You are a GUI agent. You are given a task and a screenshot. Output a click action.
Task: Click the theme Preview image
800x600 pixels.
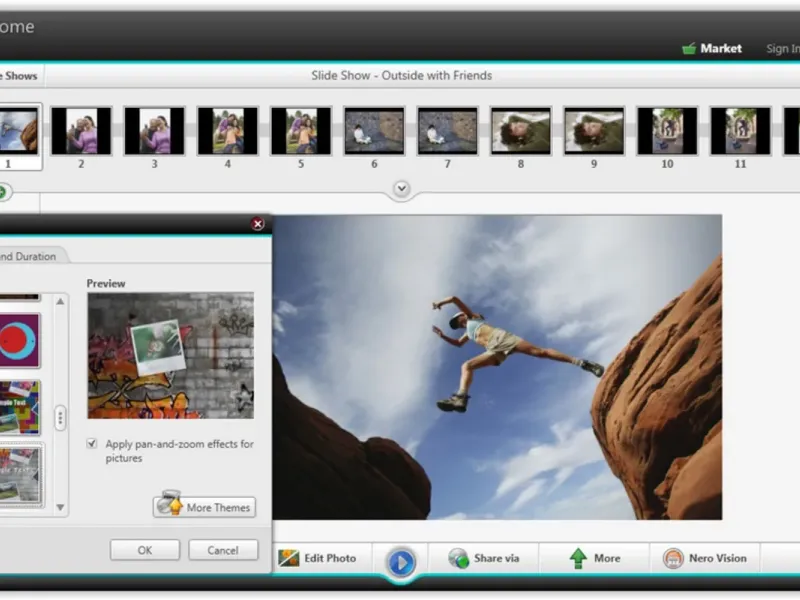click(170, 356)
